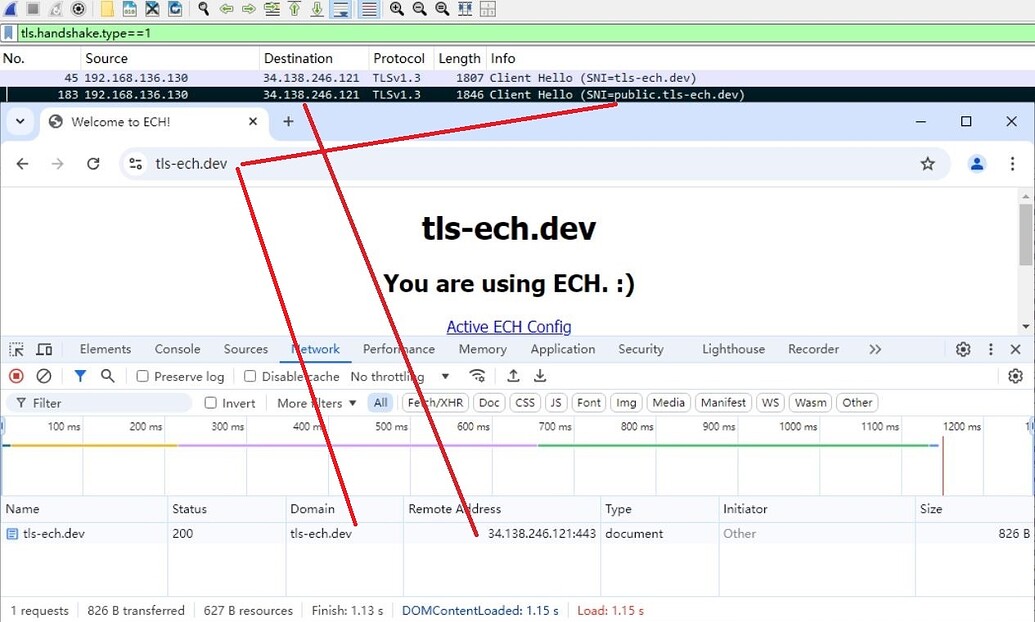Viewport: 1035px width, 622px height.
Task: Bookmark this page with the star icon
Action: point(927,164)
